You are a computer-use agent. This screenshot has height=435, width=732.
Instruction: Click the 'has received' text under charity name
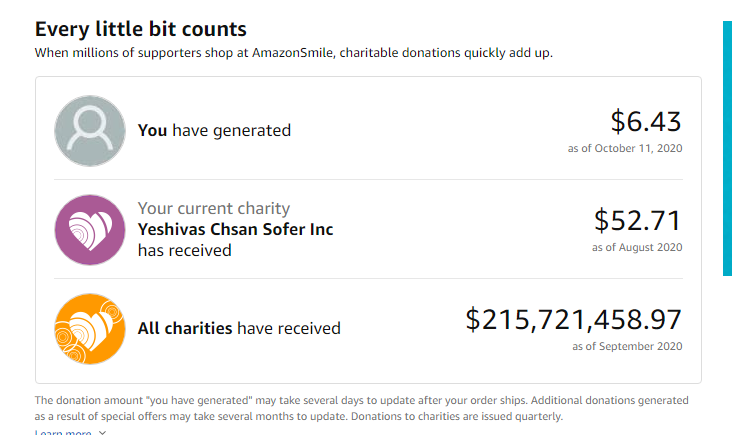tap(184, 250)
